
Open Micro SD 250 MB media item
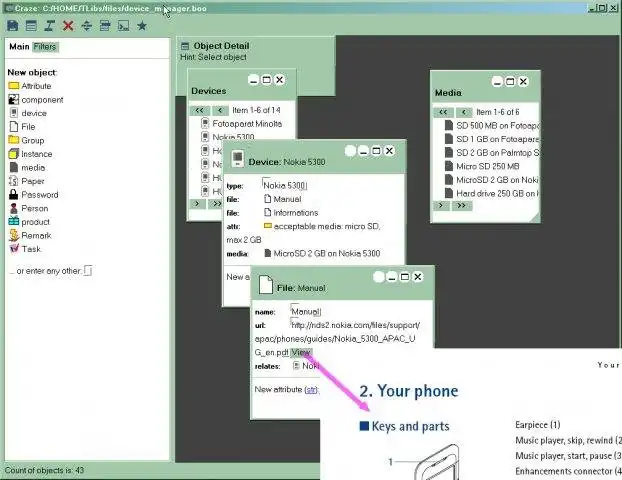click(x=482, y=166)
